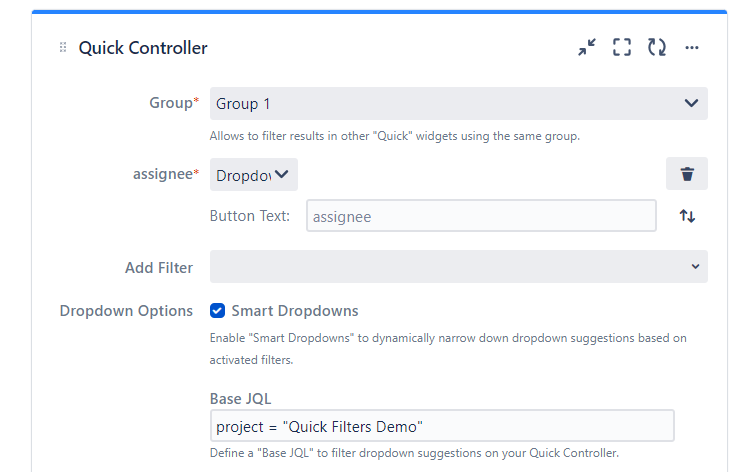The height and width of the screenshot is (472, 738).
Task: Refresh the Quick Controller widget
Action: 657,48
